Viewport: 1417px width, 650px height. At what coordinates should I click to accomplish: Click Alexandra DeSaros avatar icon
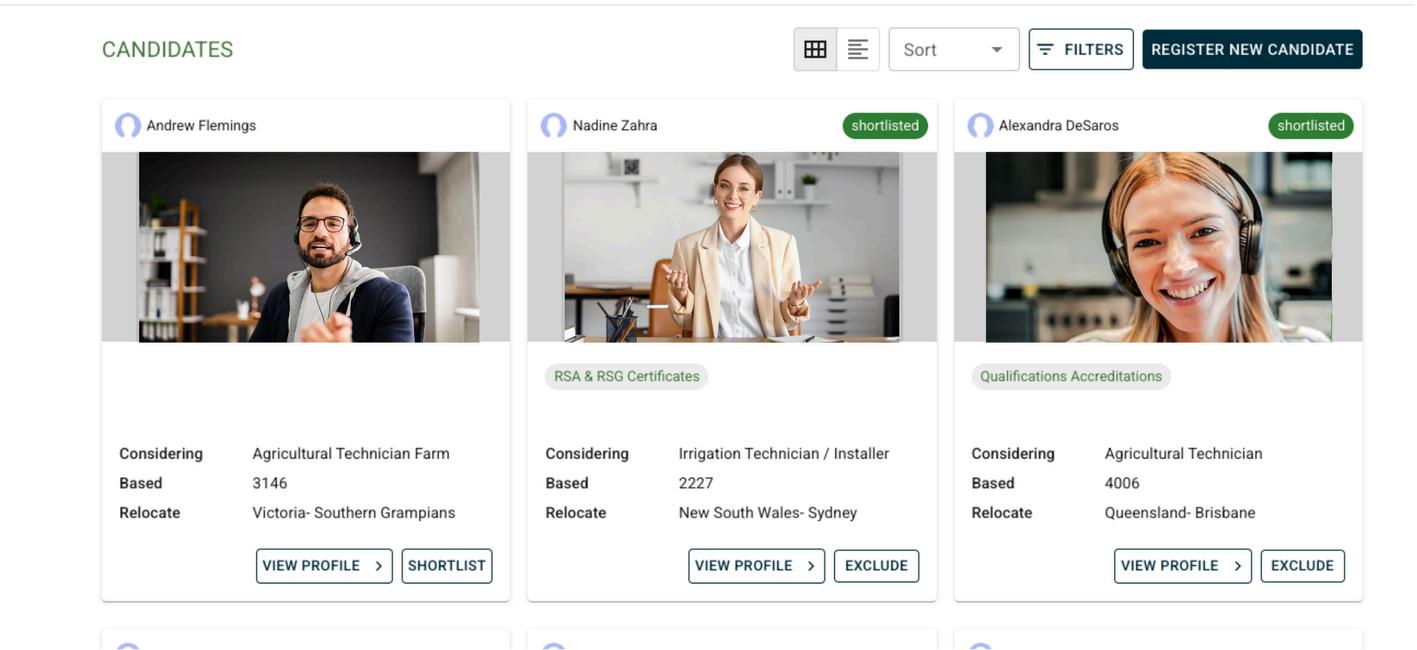[980, 126]
